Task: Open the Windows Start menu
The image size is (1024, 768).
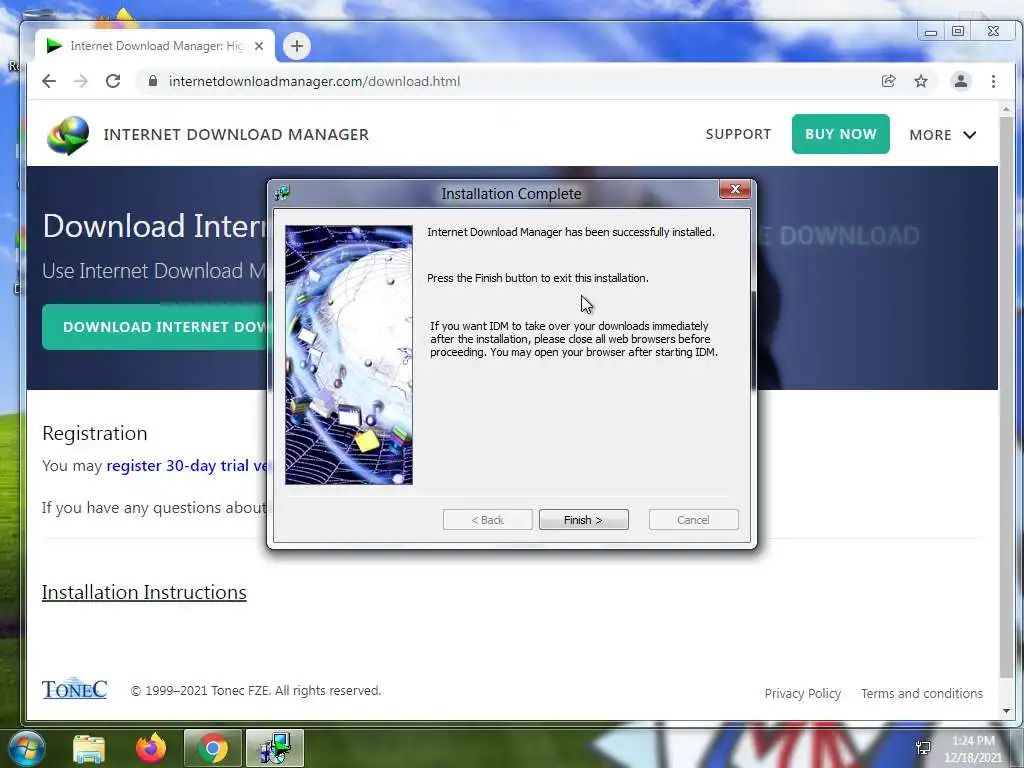Action: [x=26, y=748]
